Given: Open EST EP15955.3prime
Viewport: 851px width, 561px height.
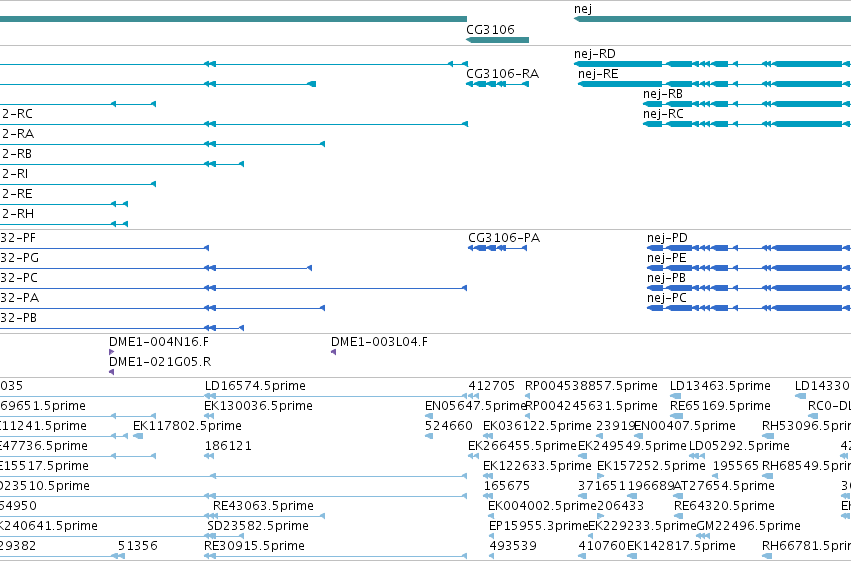Looking at the screenshot, I should [539, 526].
